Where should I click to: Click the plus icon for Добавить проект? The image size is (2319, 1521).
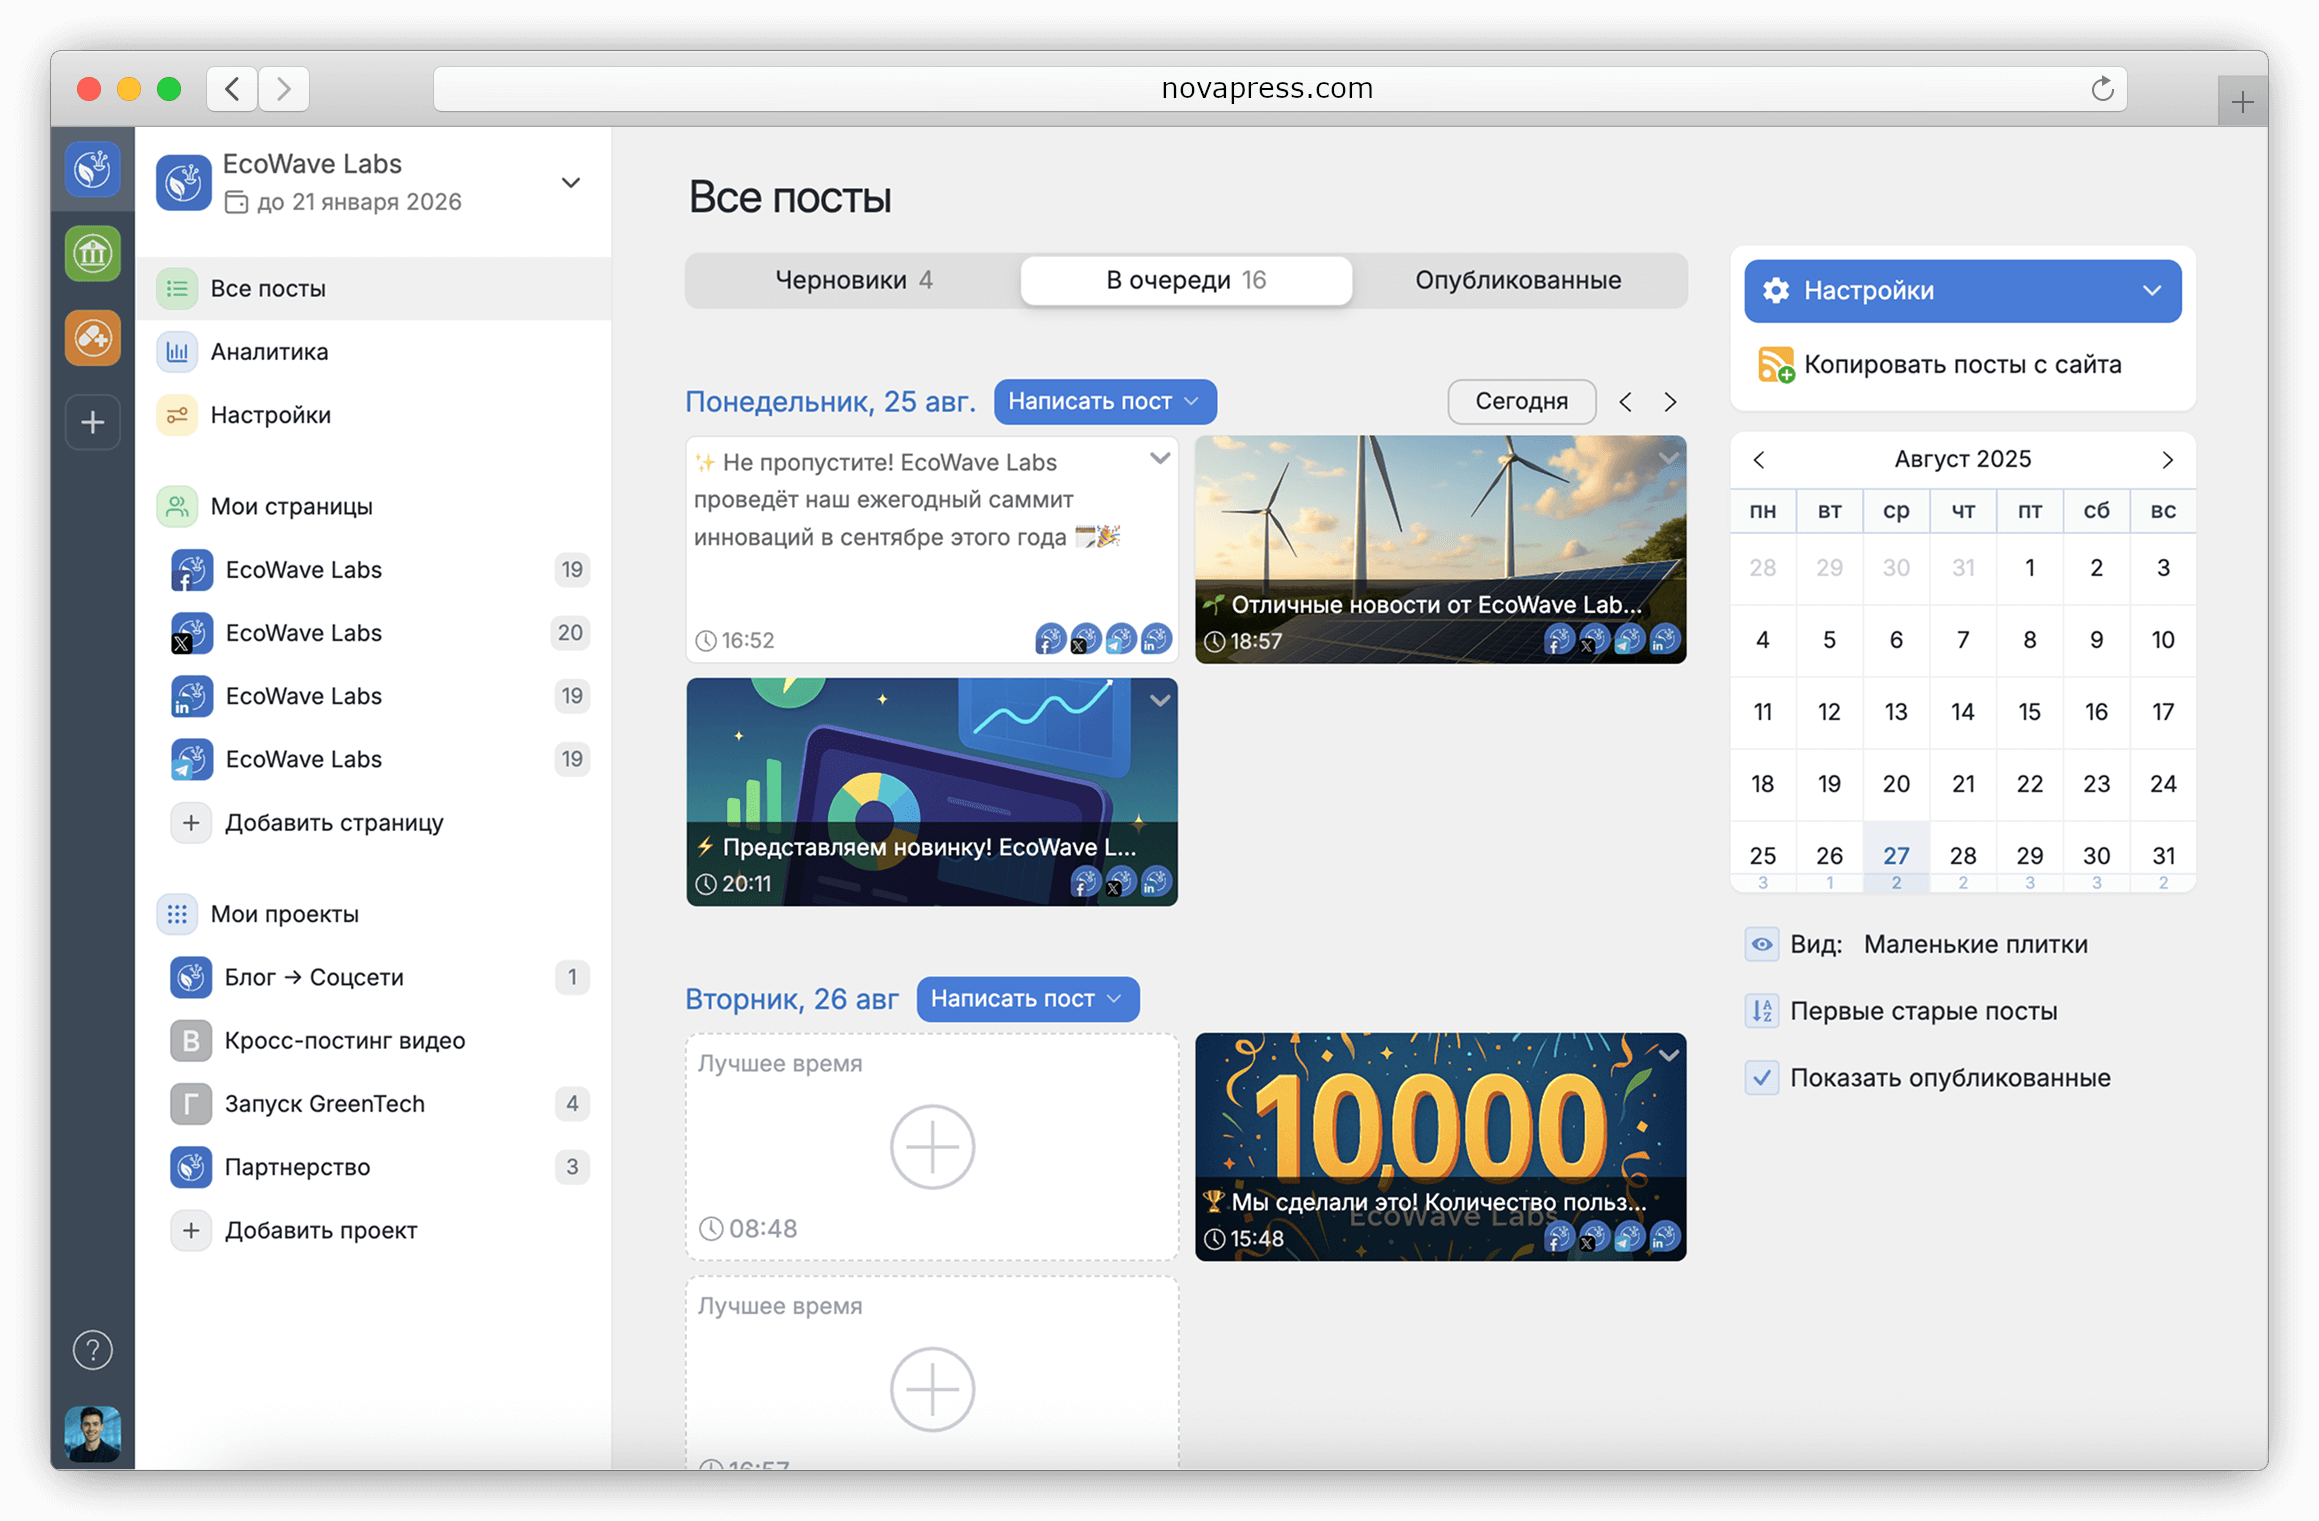(191, 1230)
